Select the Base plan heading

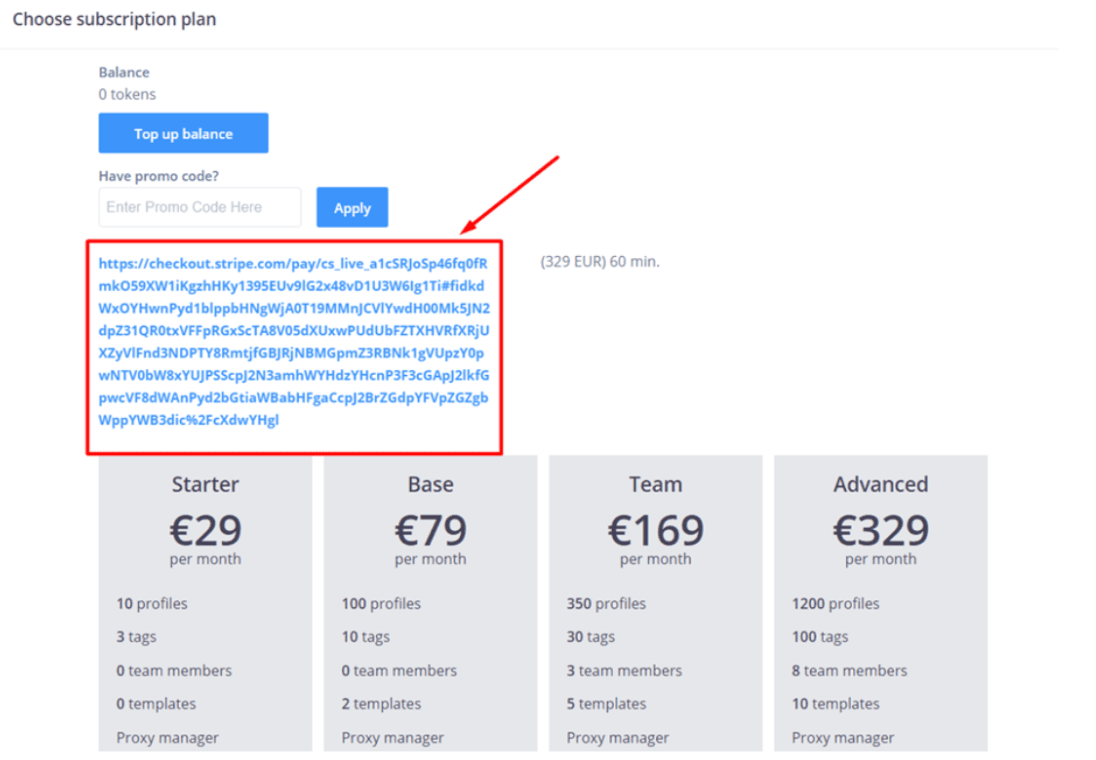tap(430, 484)
